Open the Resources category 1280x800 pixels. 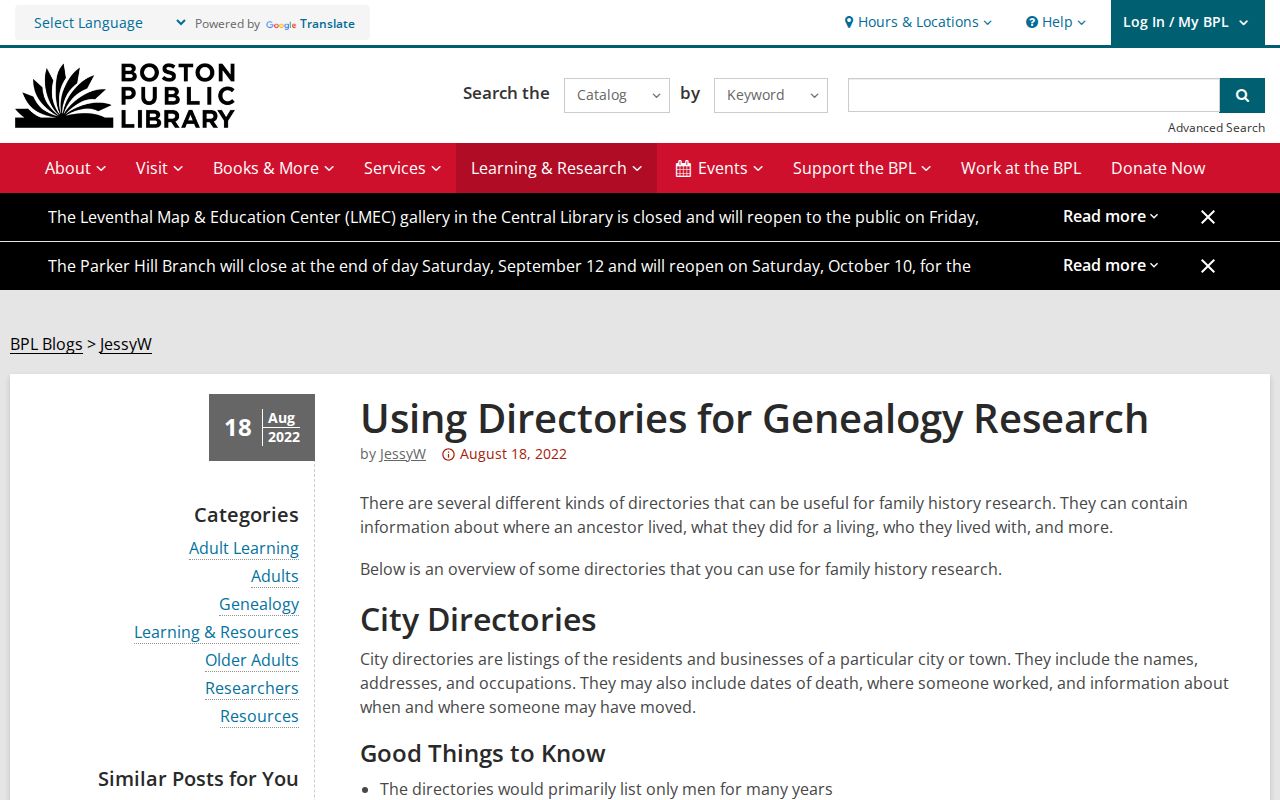point(259,716)
